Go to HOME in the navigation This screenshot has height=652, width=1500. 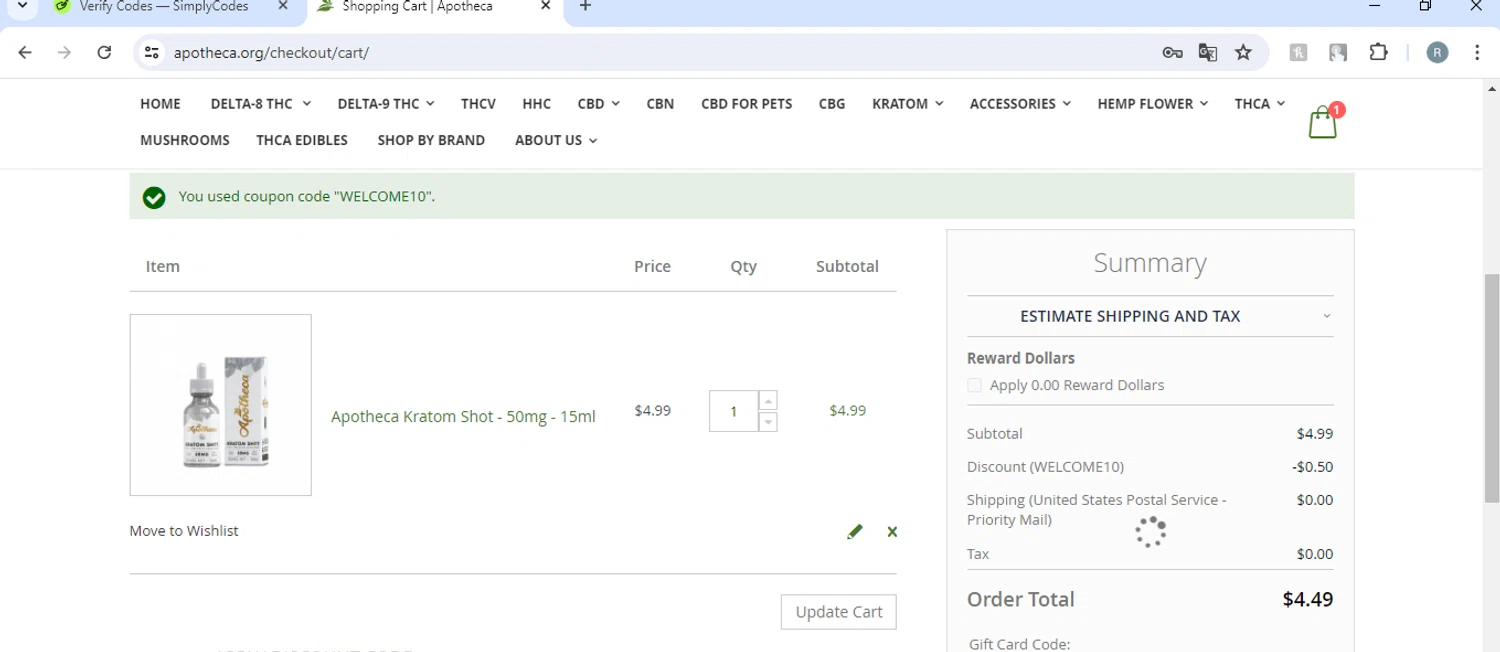click(x=160, y=104)
